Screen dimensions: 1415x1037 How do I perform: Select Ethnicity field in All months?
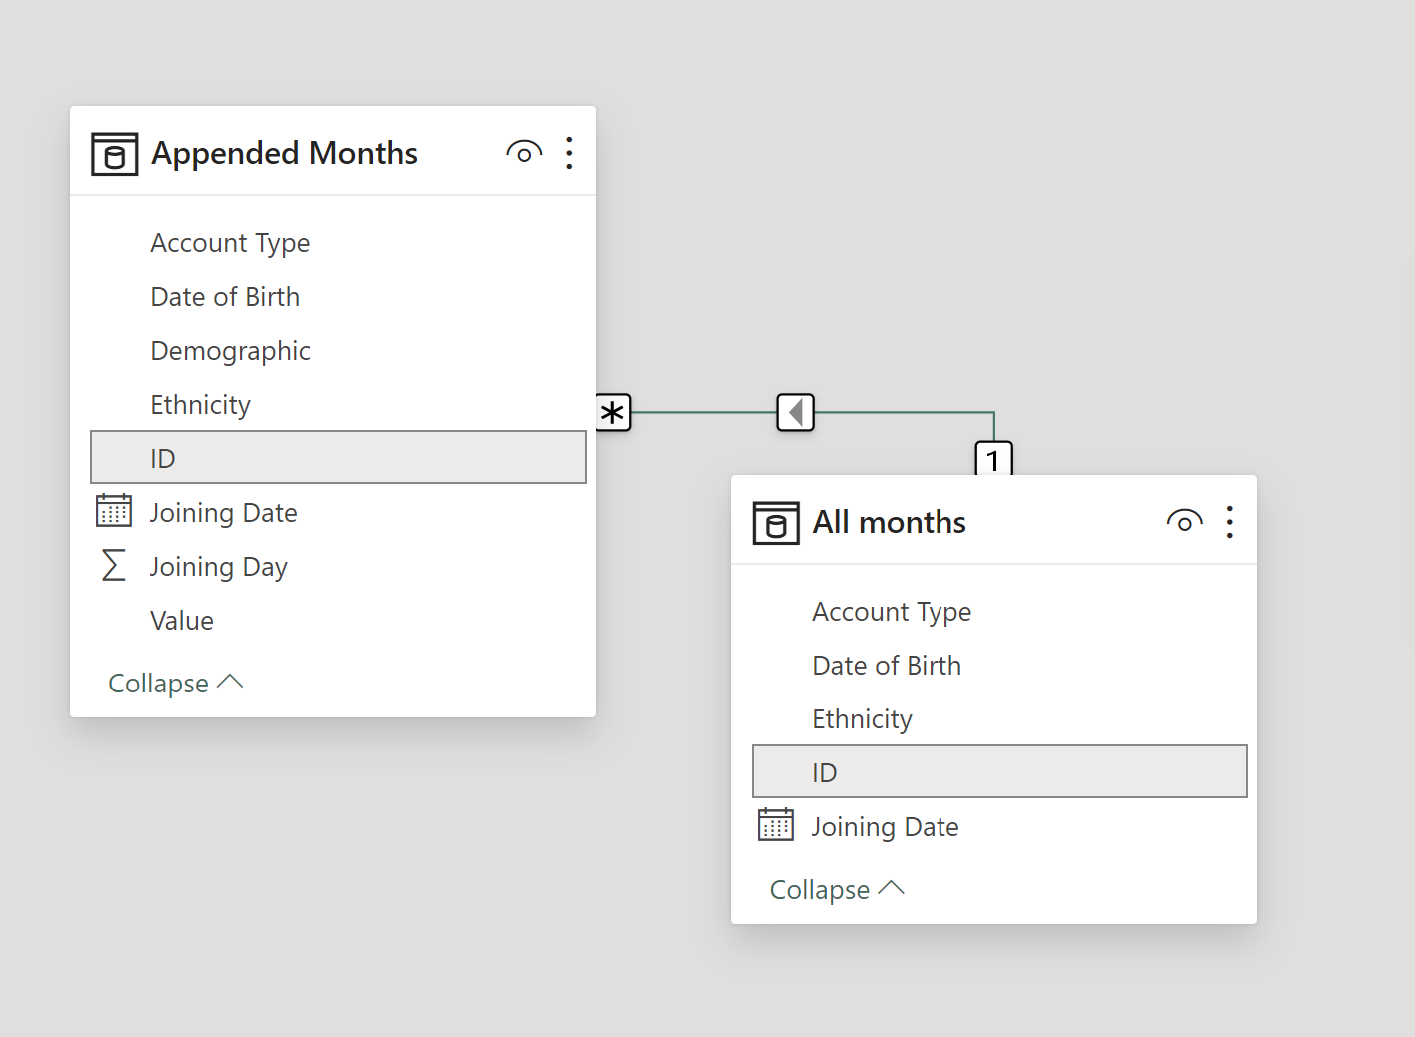click(862, 719)
